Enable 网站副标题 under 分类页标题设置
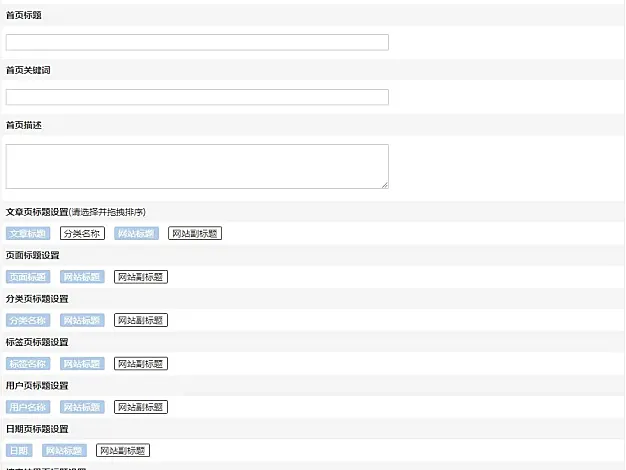The height and width of the screenshot is (470, 626). 140,320
